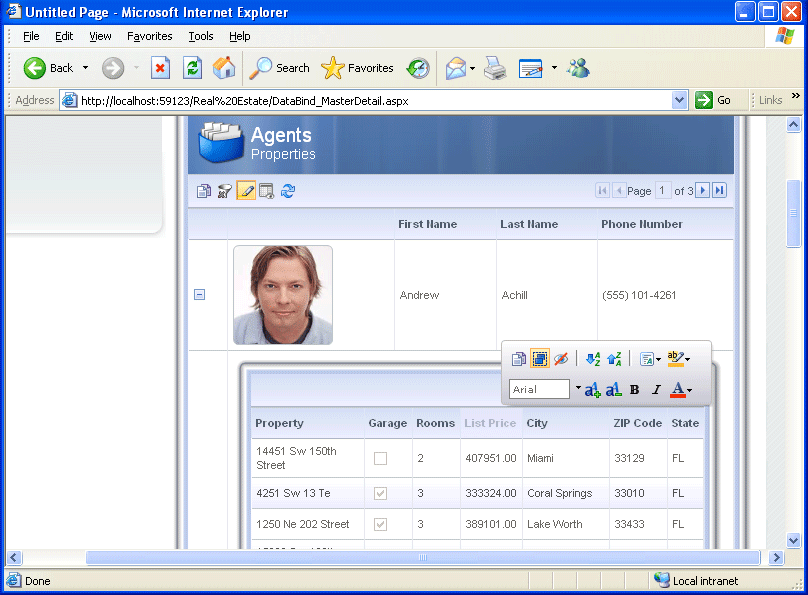The height and width of the screenshot is (595, 808).
Task: Open the Help menu
Action: (240, 36)
